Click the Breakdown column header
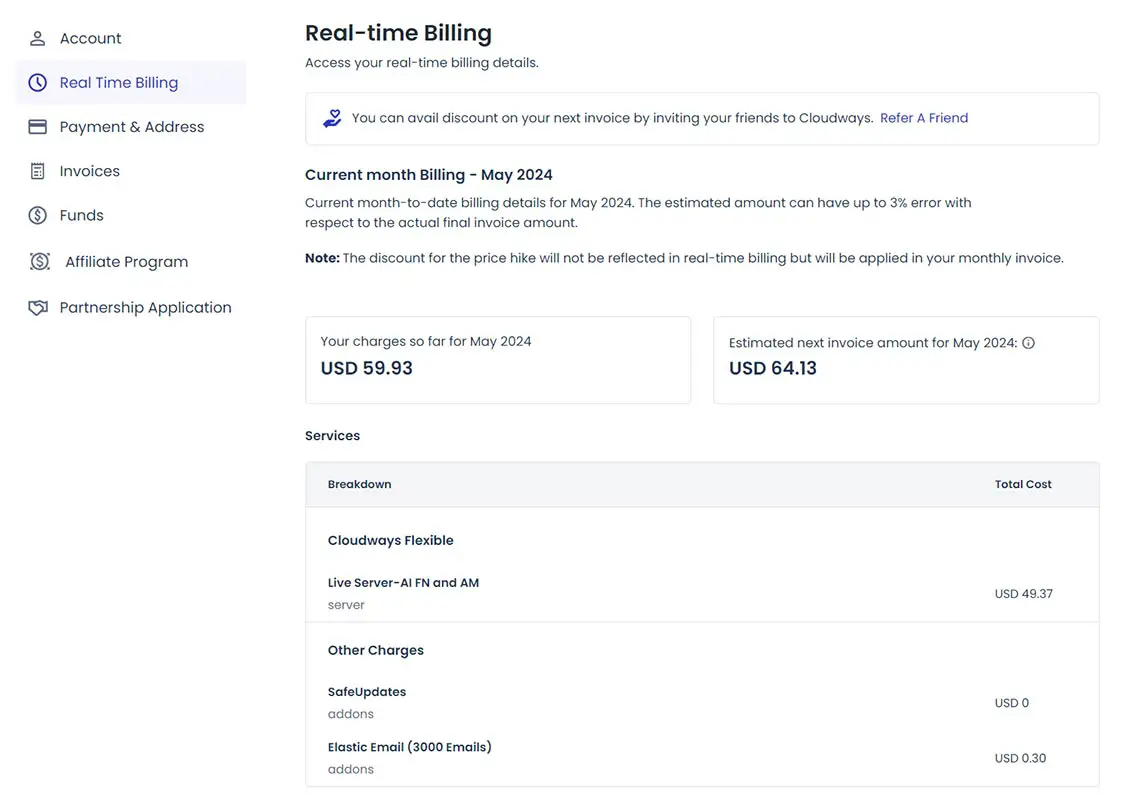The image size is (1133, 800). tap(359, 484)
